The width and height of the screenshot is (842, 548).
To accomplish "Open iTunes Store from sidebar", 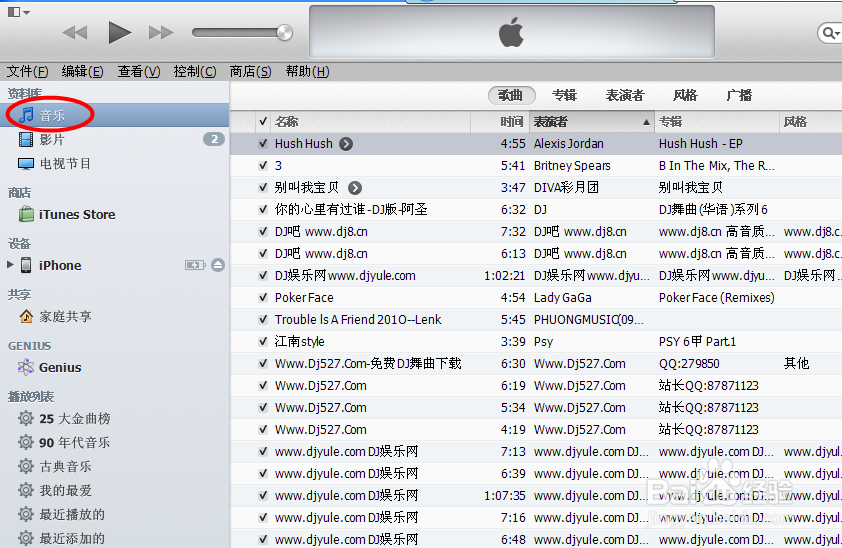I will tap(67, 215).
